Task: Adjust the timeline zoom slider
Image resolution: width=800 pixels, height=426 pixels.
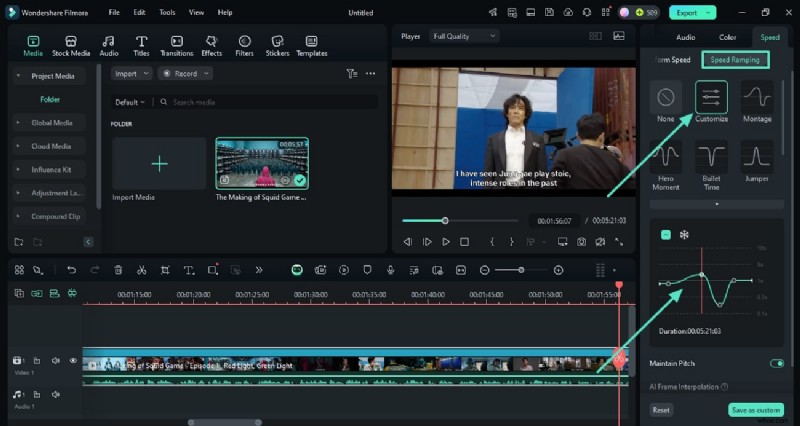Action: [521, 270]
